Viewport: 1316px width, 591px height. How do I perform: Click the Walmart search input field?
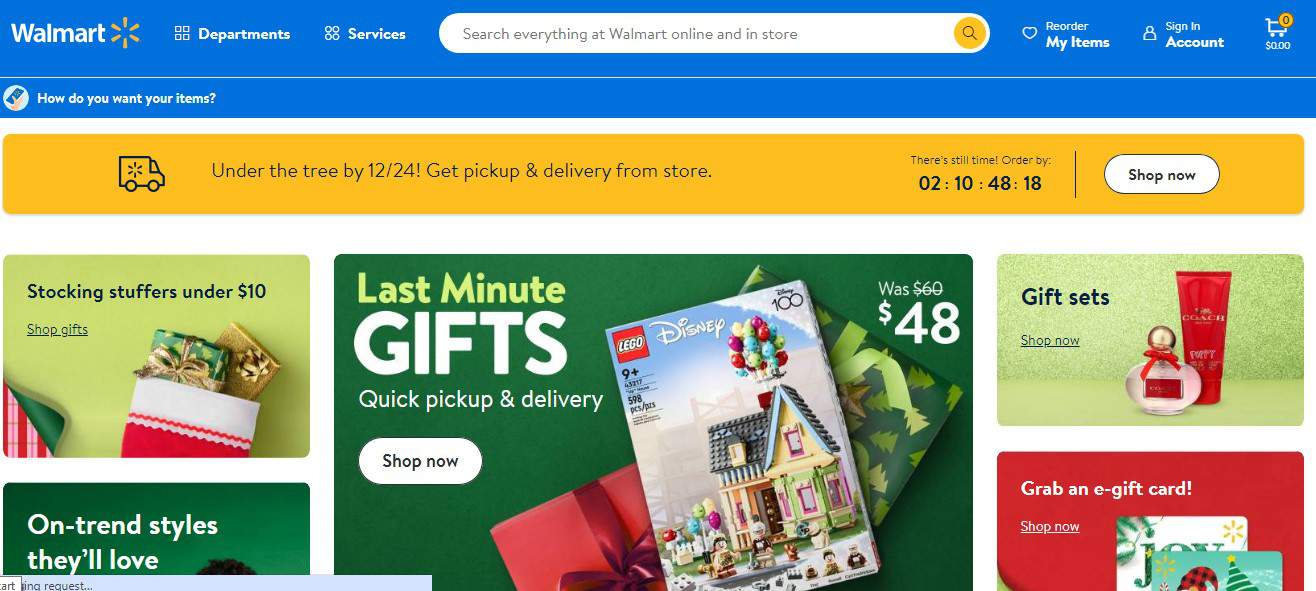pos(700,34)
